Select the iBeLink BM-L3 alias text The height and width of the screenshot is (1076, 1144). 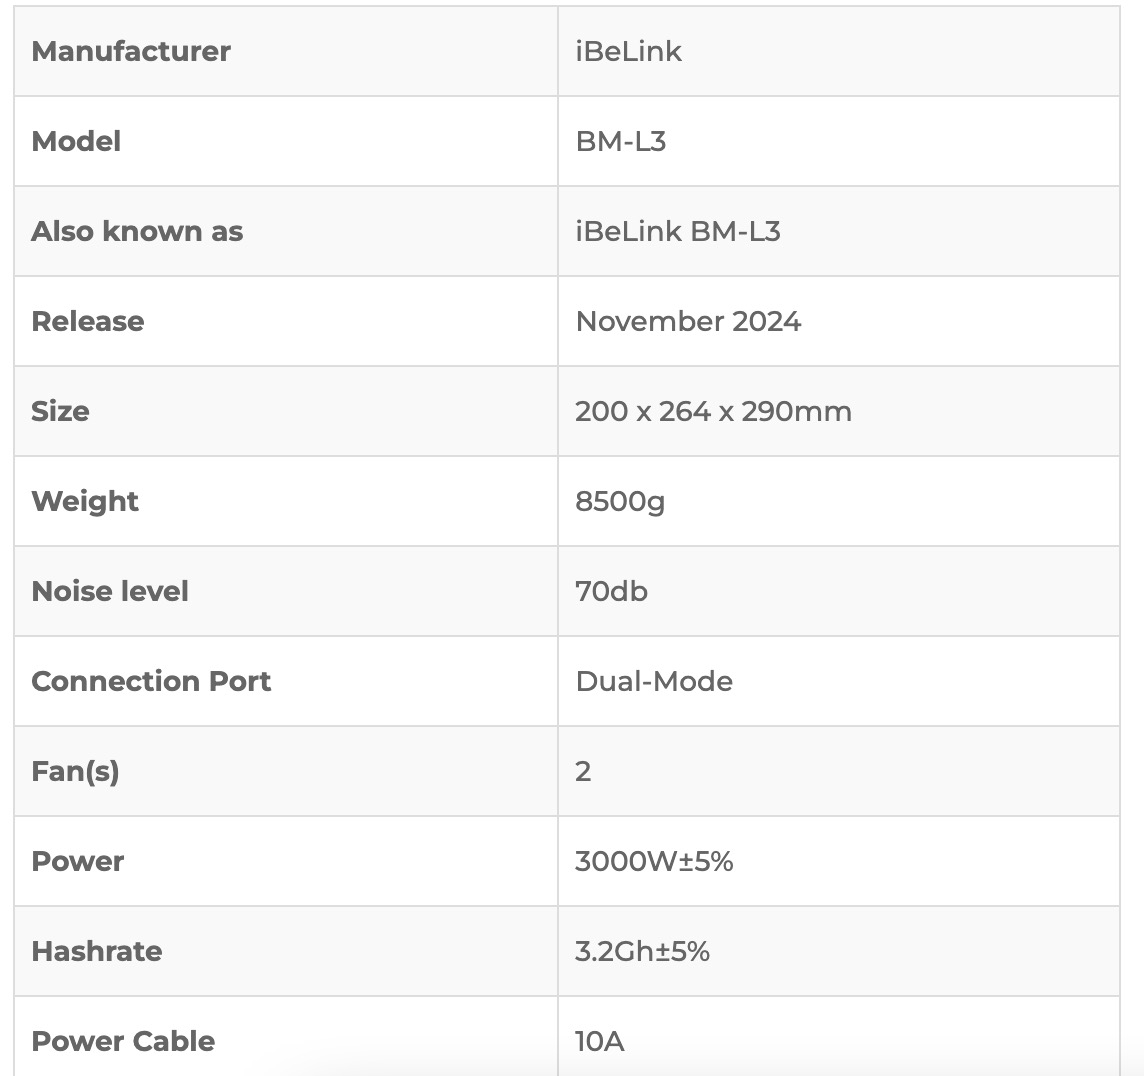(x=678, y=231)
